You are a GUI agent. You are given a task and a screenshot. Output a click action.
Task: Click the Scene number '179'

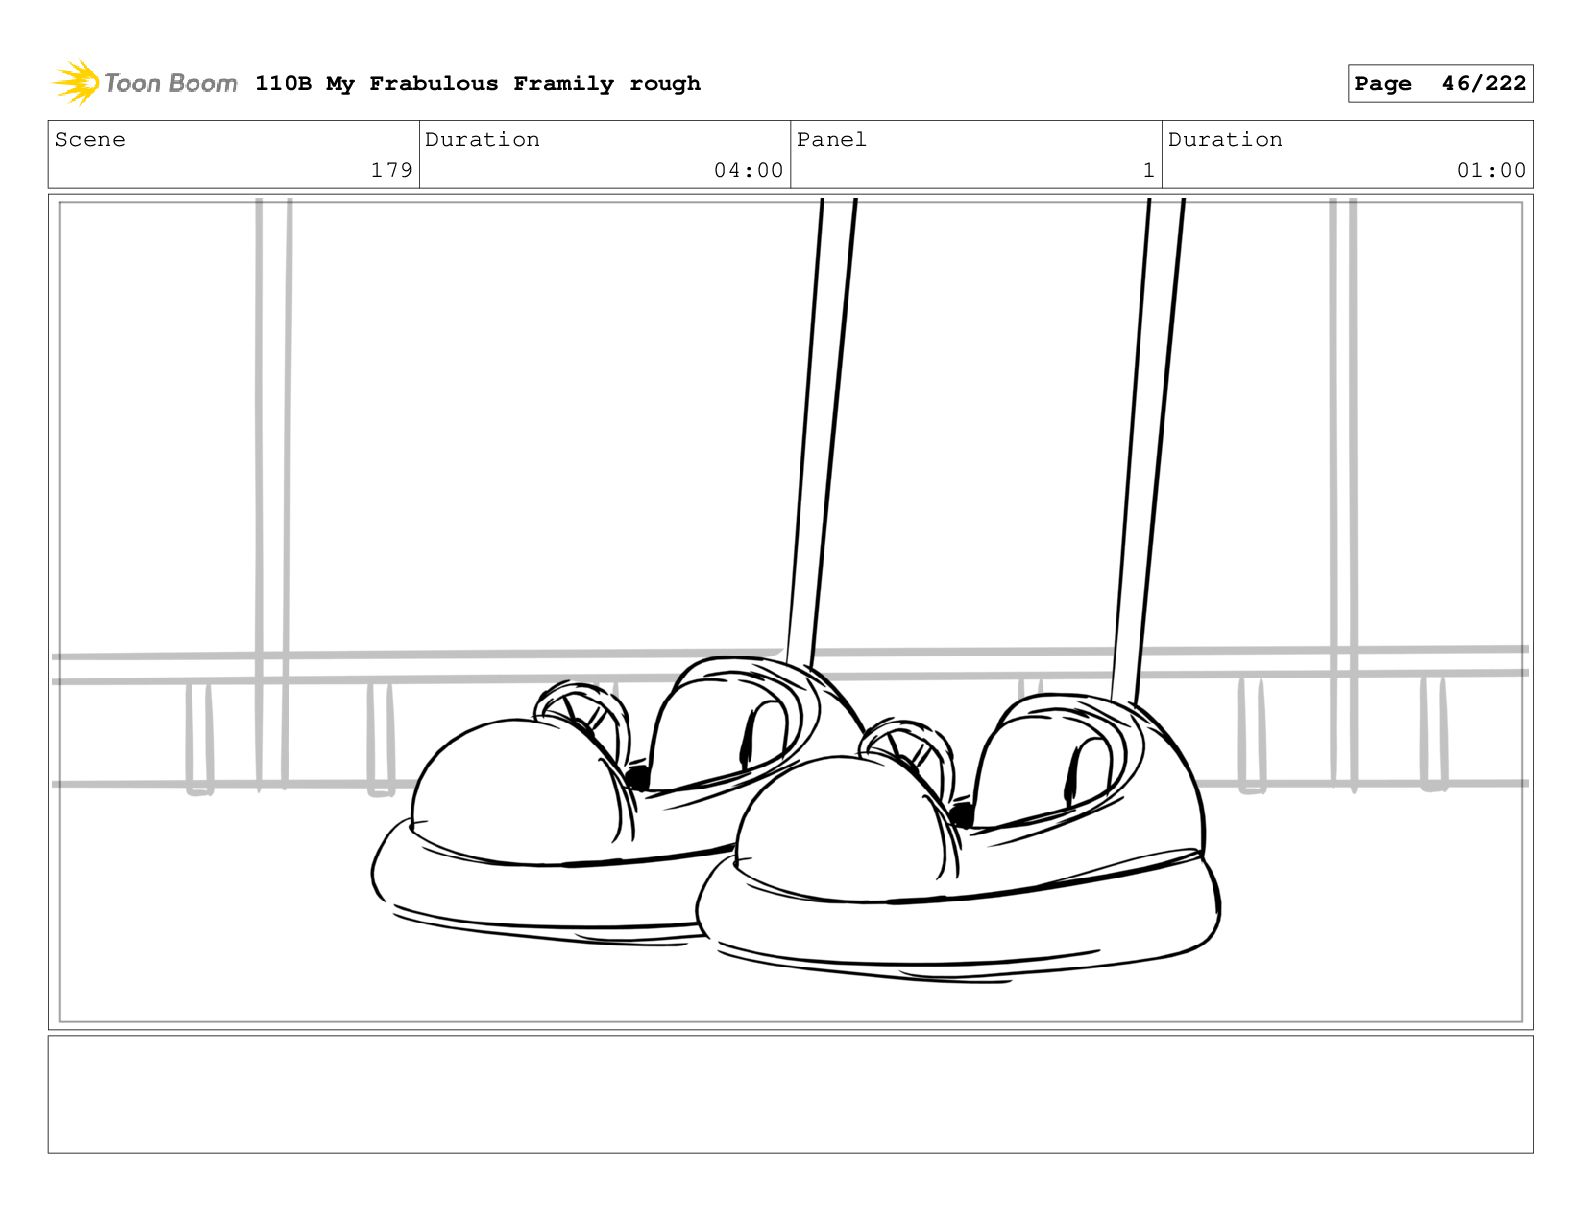(x=391, y=170)
